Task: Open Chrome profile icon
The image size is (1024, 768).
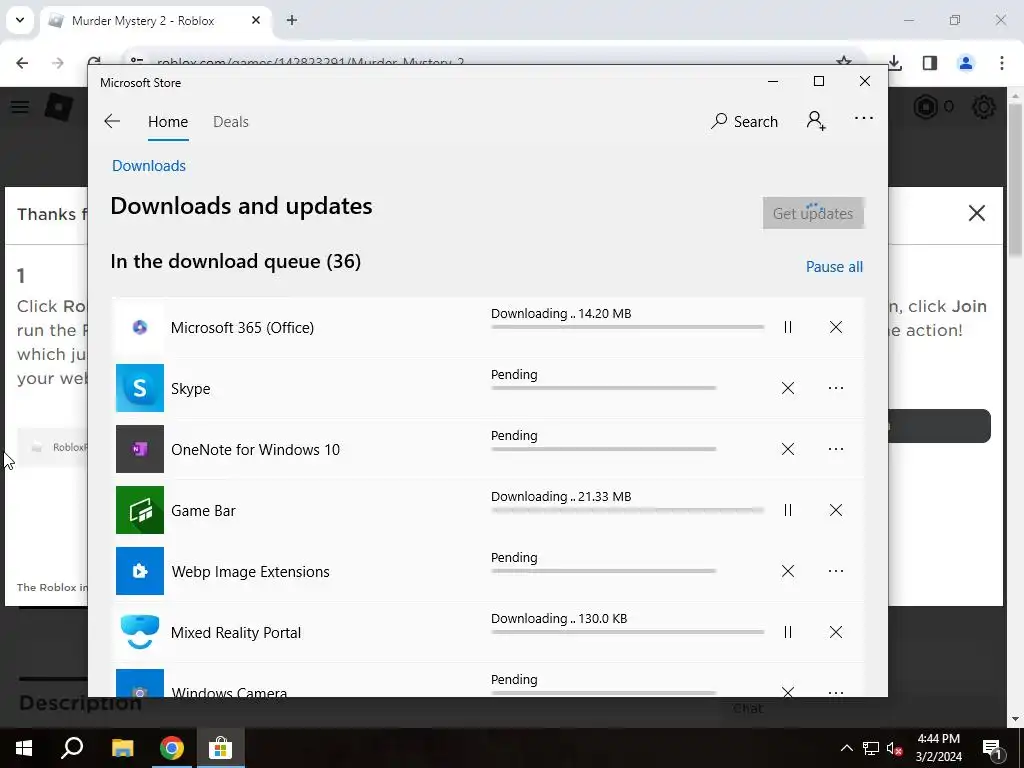Action: coord(965,63)
